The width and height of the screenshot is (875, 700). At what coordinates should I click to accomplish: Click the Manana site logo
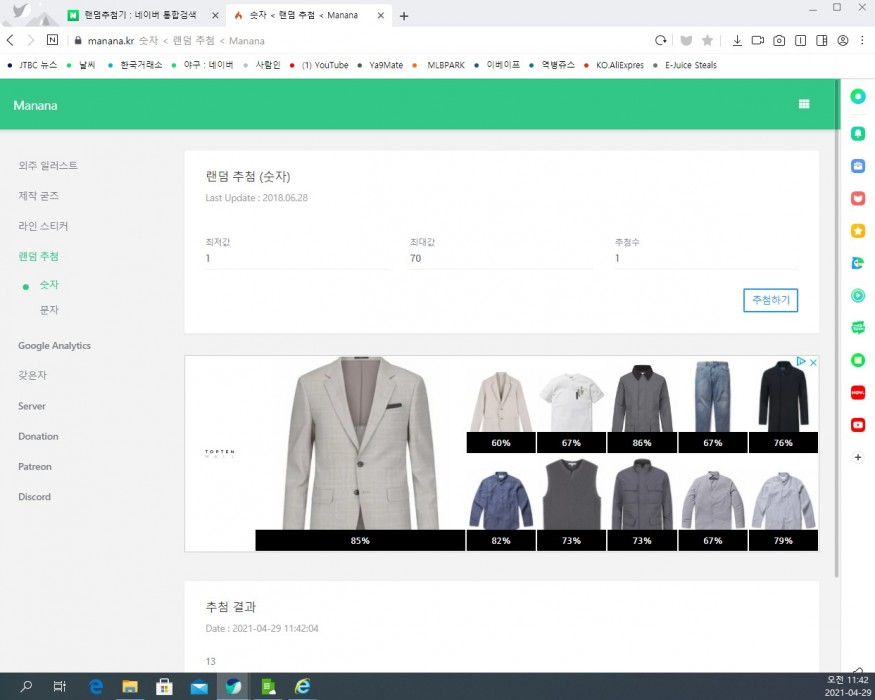coord(35,105)
